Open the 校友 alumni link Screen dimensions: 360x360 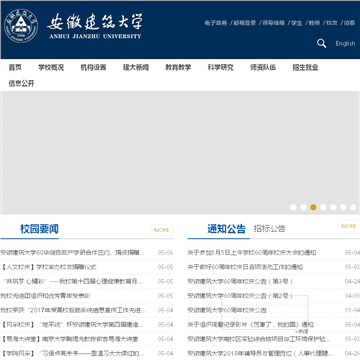[332, 23]
